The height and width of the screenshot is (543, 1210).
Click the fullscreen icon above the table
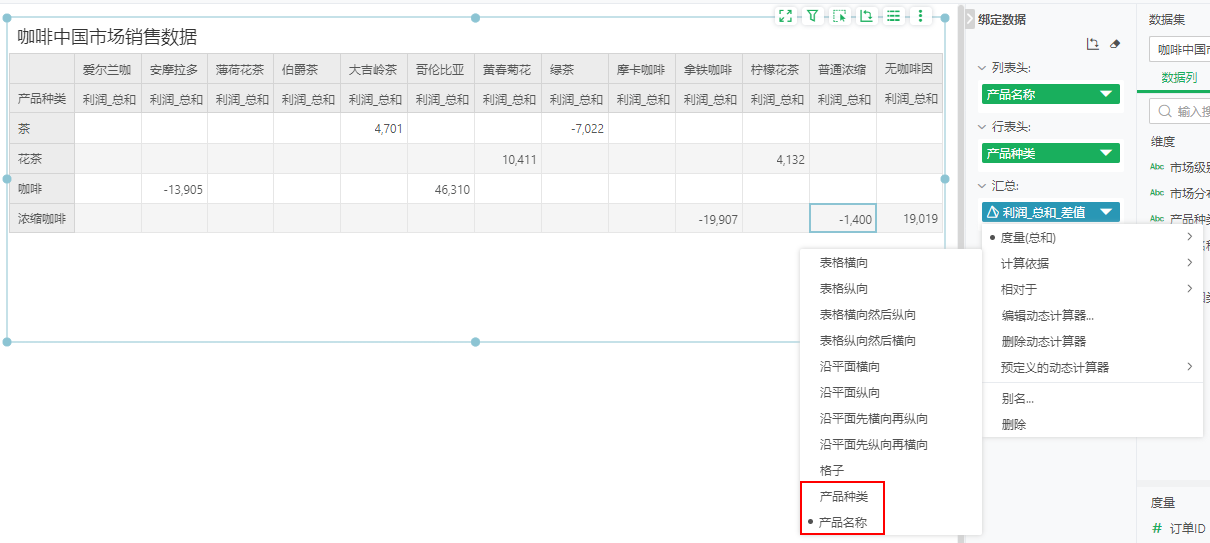coord(785,16)
